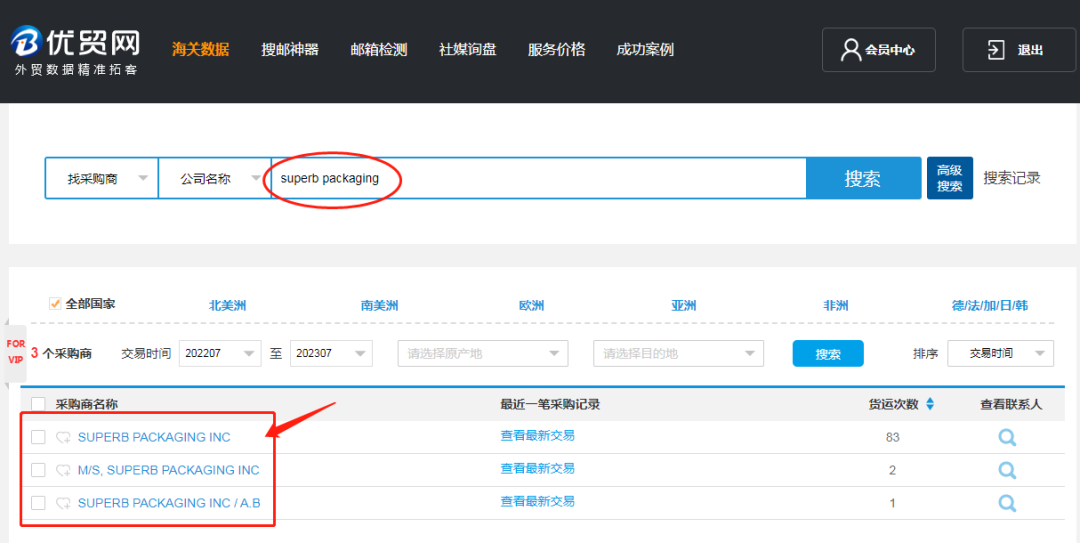Screen dimensions: 1080x543
Task: Click the 会员中心 user icon
Action: pos(851,50)
